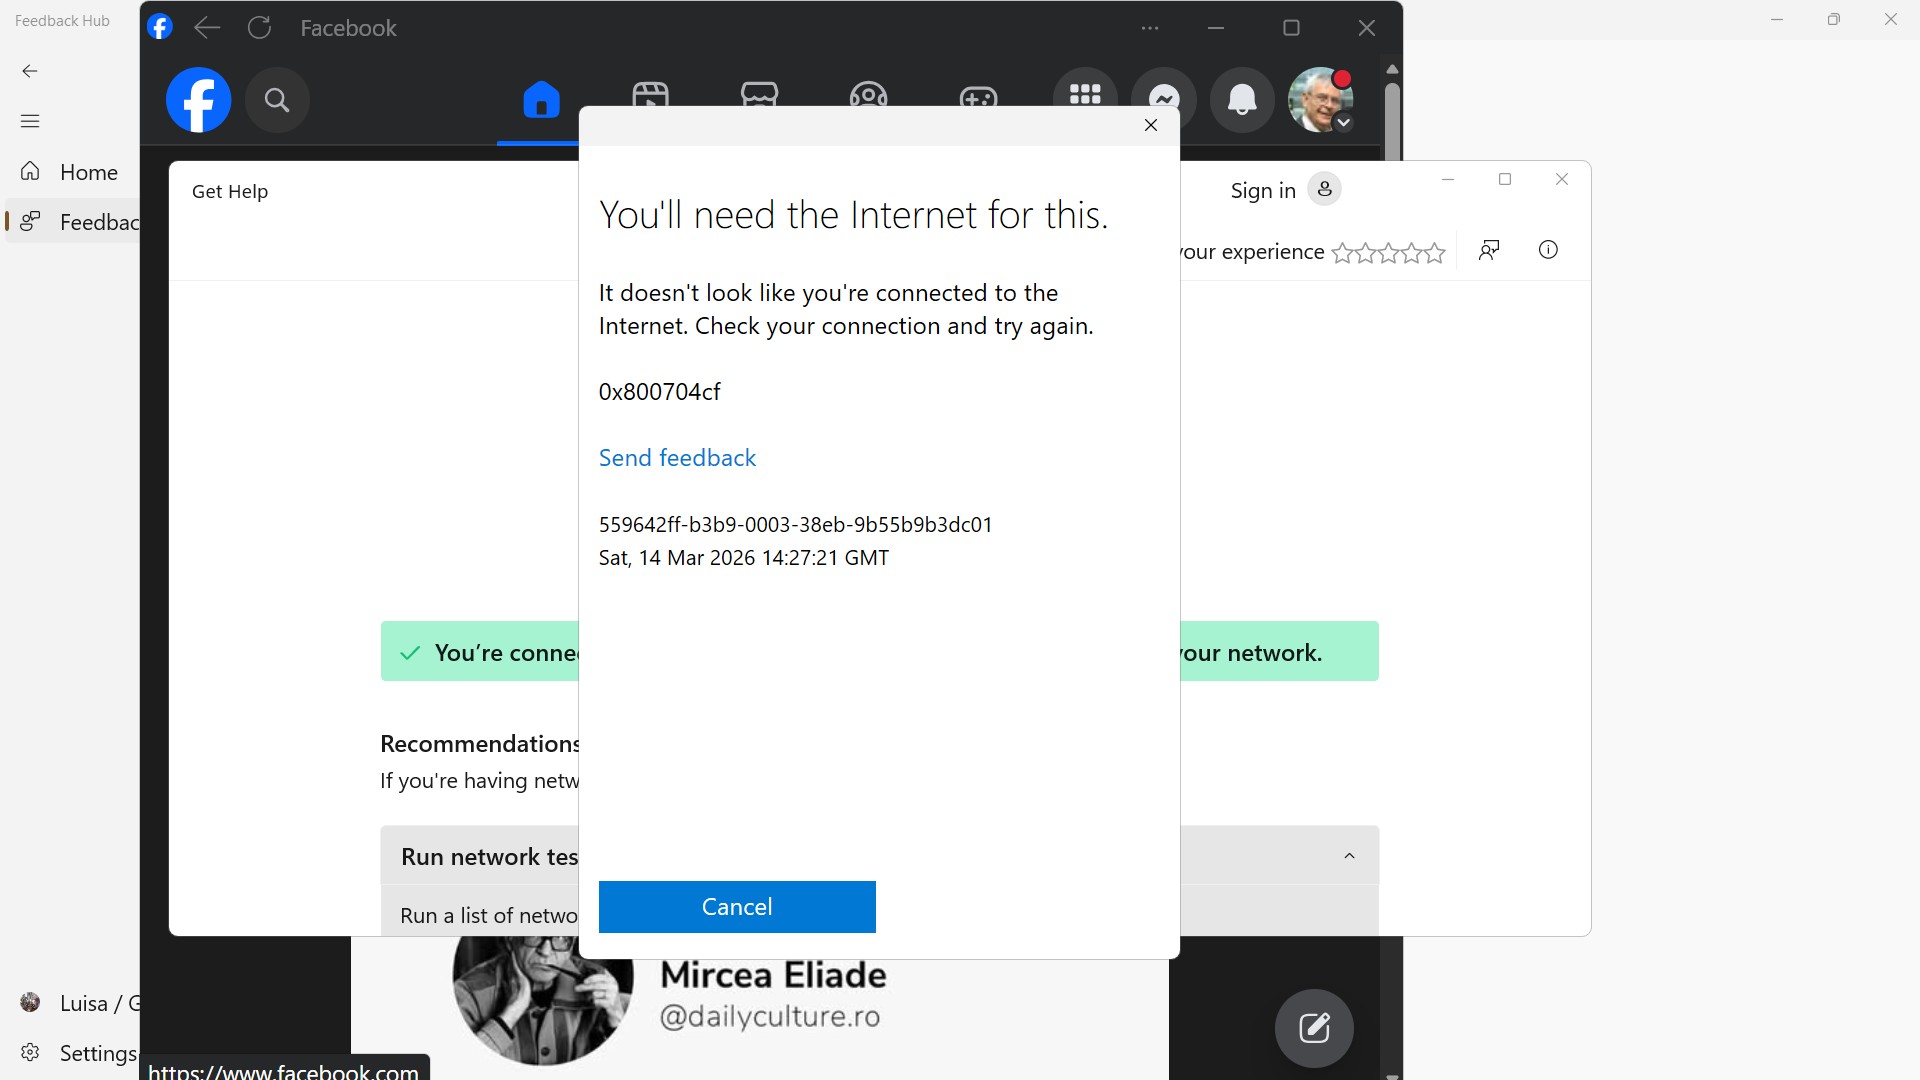
Task: Cancel the Internet error dialog
Action: (736, 906)
